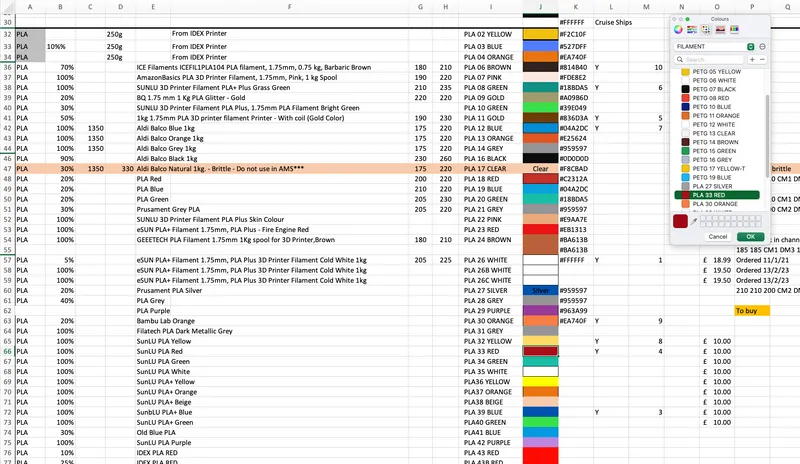Viewport: 800px width, 464px height.
Task: Select row 47 header
Action: click(7, 168)
